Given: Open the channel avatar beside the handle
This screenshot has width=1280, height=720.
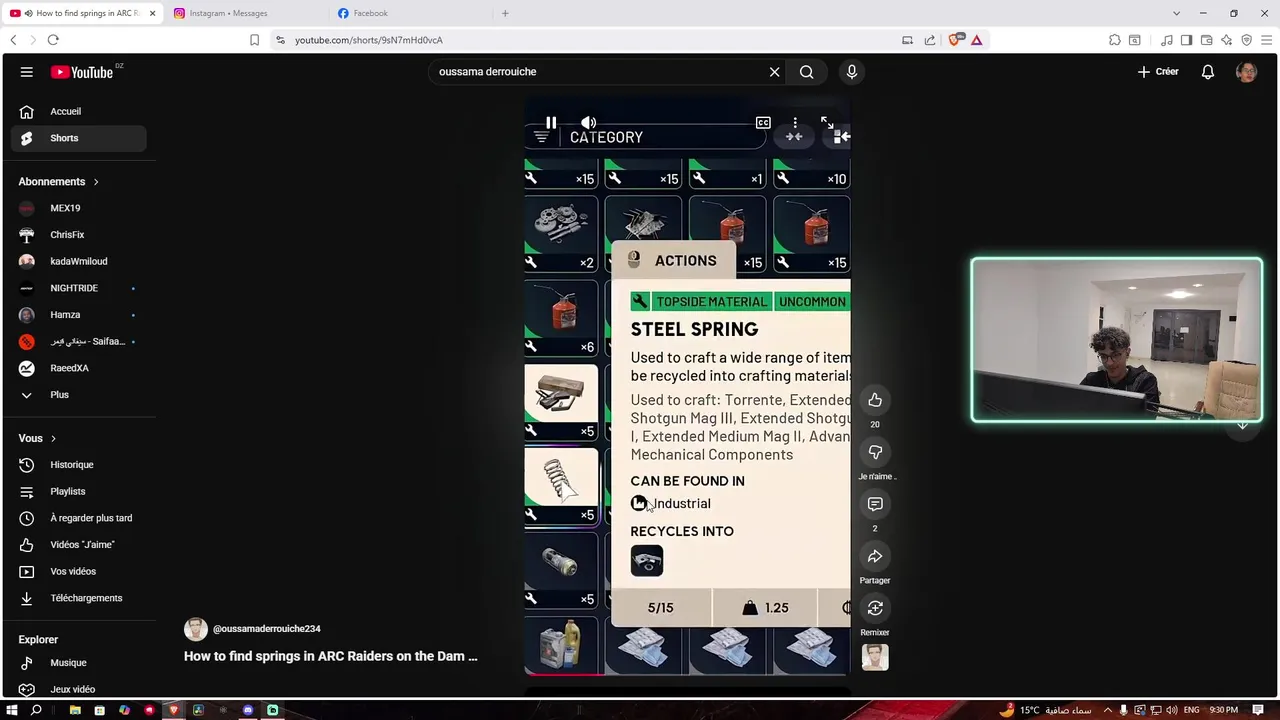Looking at the screenshot, I should [195, 629].
